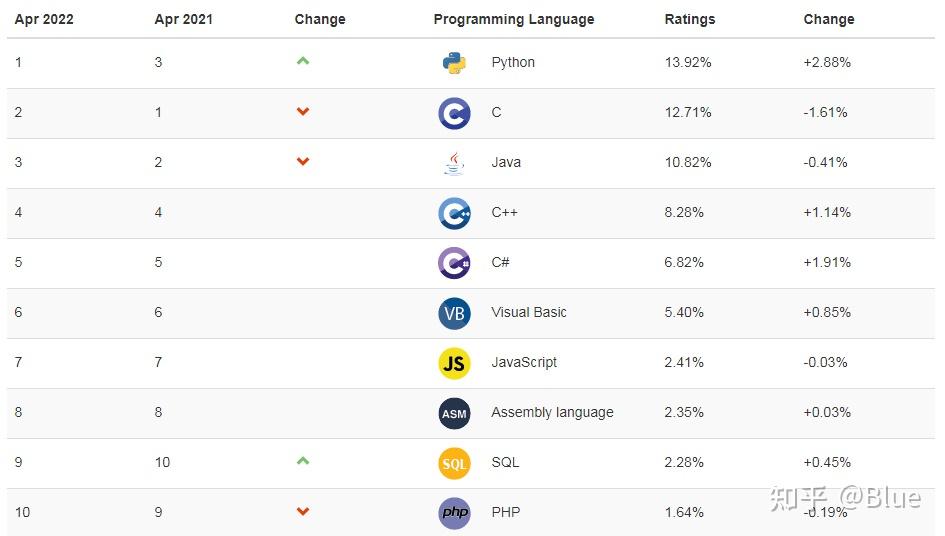Click the C++ logo icon
This screenshot has height=536, width=945.
[454, 213]
